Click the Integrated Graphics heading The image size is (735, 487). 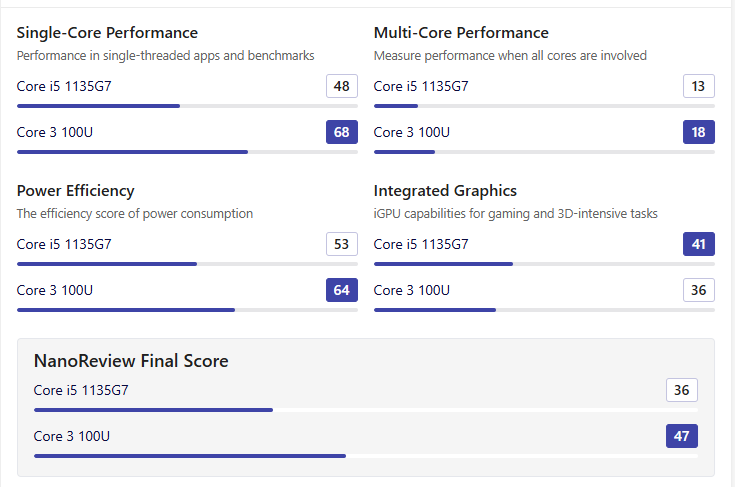pyautogui.click(x=445, y=191)
